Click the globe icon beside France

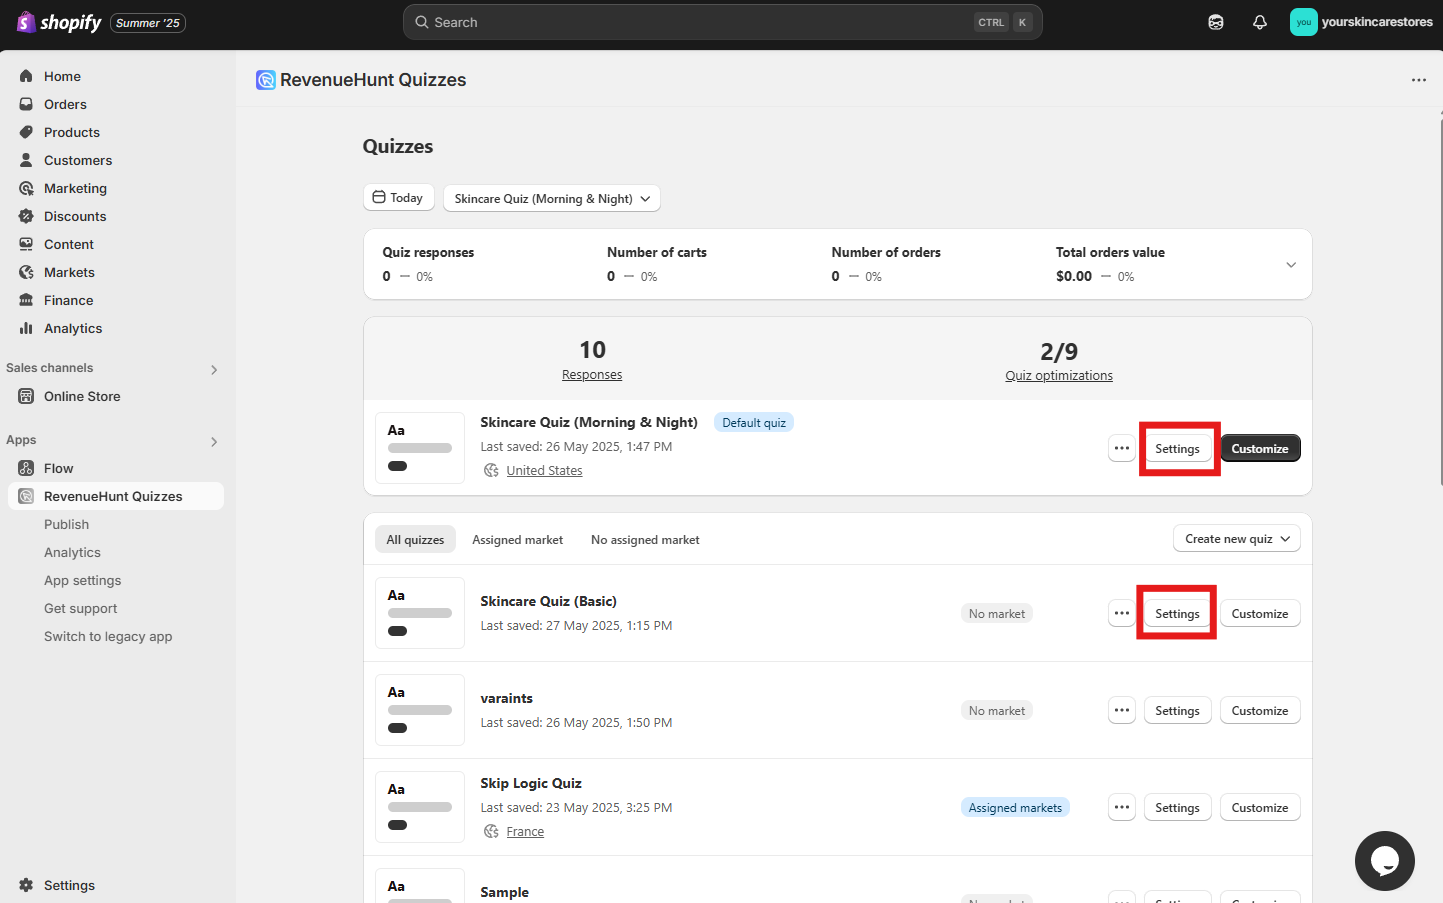click(x=491, y=831)
